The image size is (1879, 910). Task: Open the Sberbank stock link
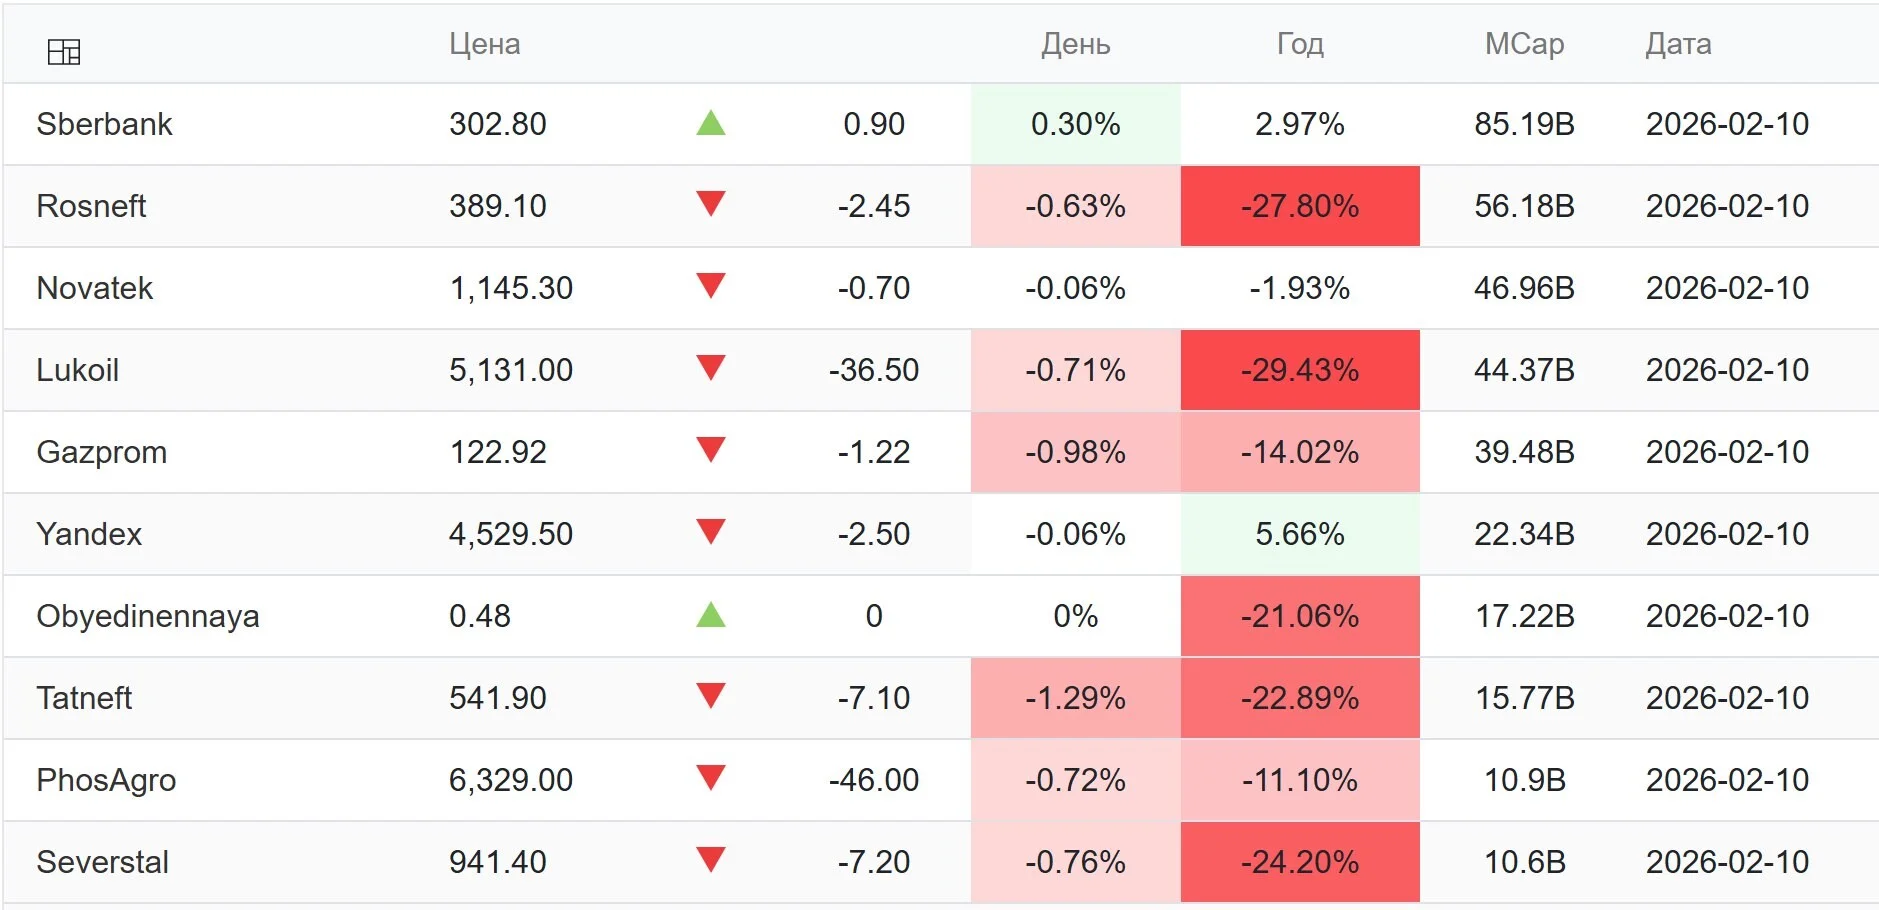point(105,124)
